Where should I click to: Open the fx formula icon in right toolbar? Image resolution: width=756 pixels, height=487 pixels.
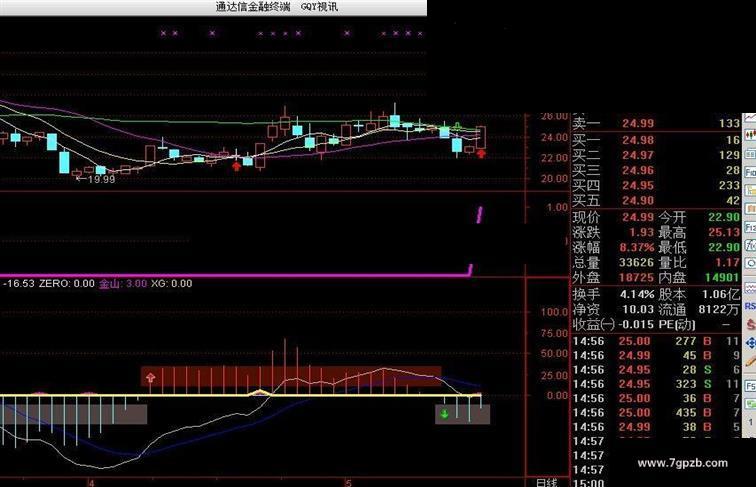[750, 245]
